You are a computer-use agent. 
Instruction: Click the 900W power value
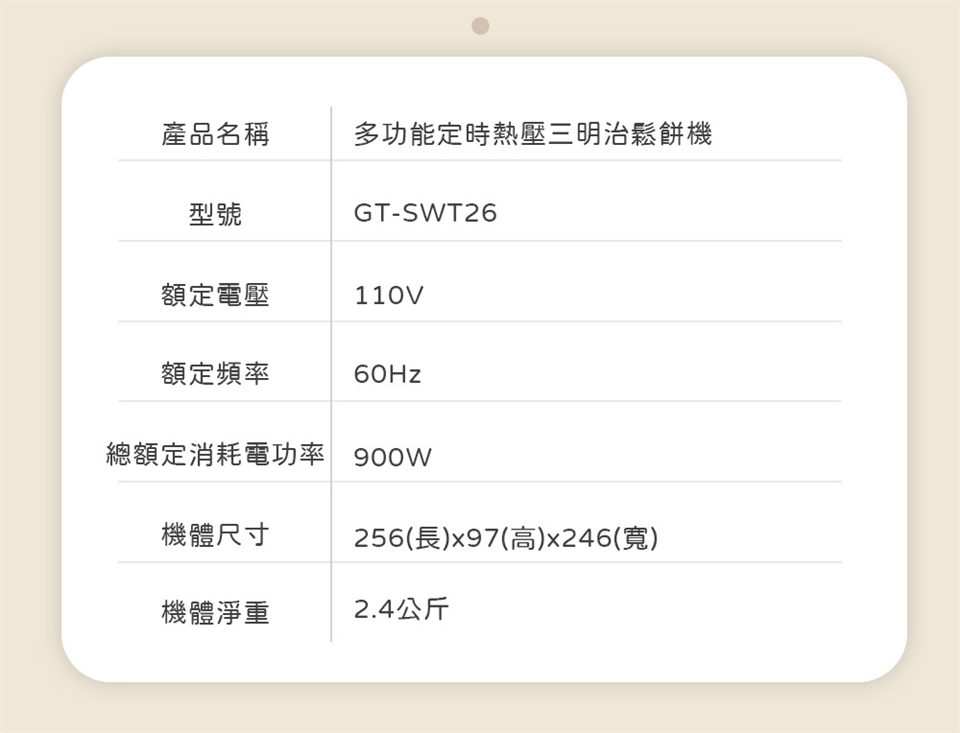pyautogui.click(x=393, y=458)
